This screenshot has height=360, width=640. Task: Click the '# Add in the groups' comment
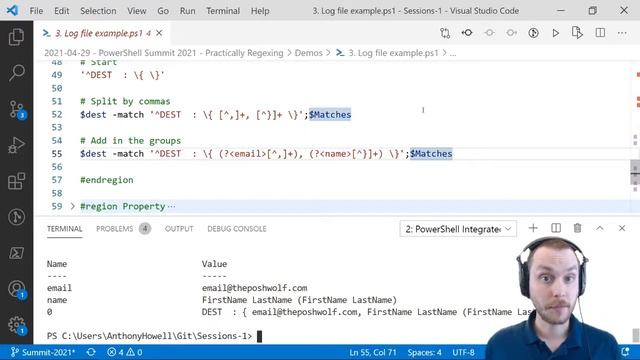130,141
